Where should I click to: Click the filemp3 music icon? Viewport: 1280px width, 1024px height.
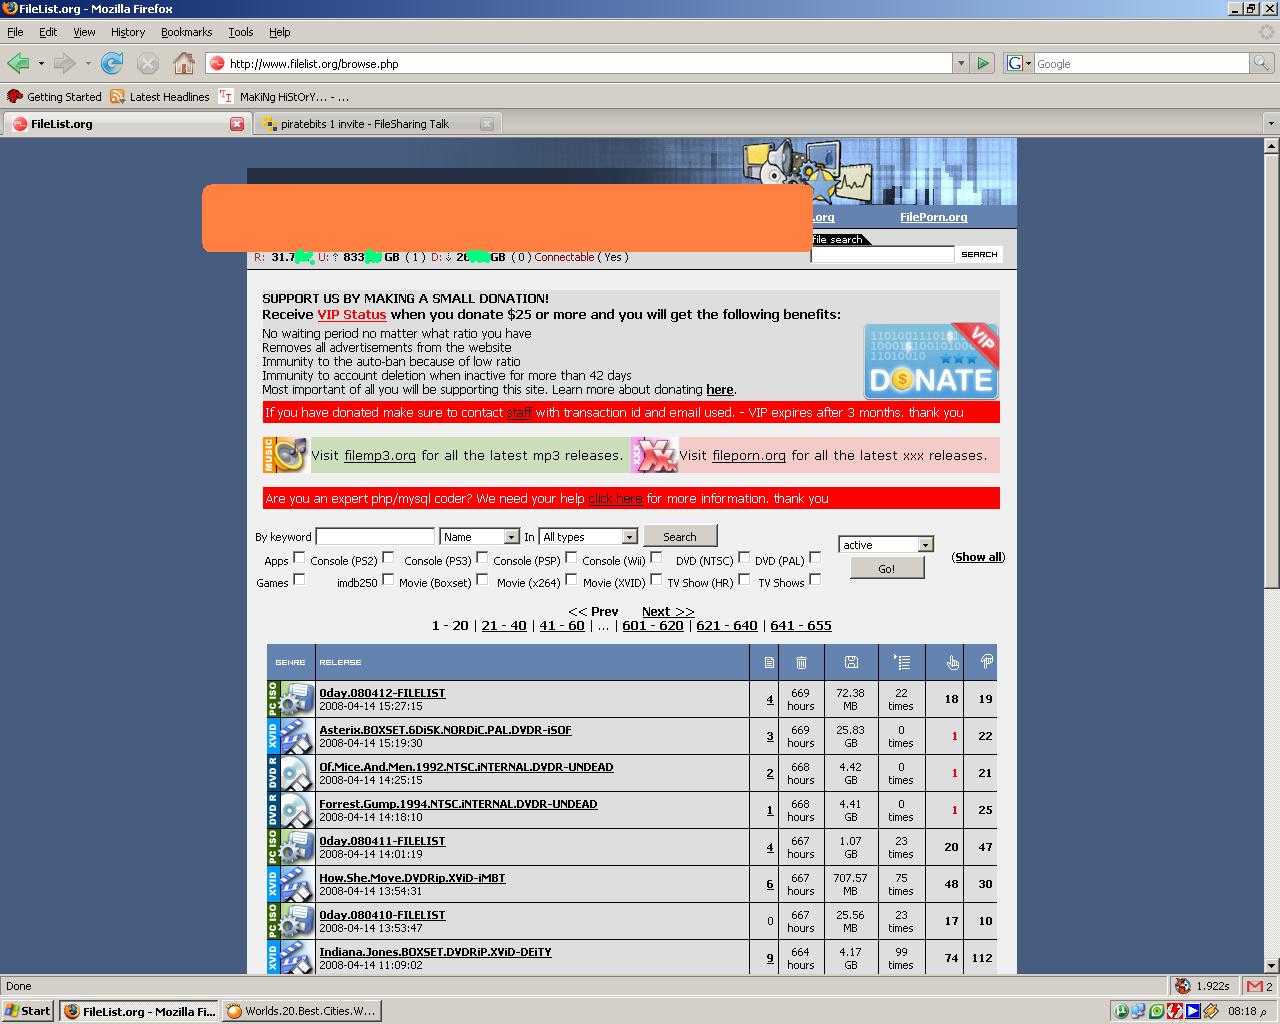[x=286, y=455]
